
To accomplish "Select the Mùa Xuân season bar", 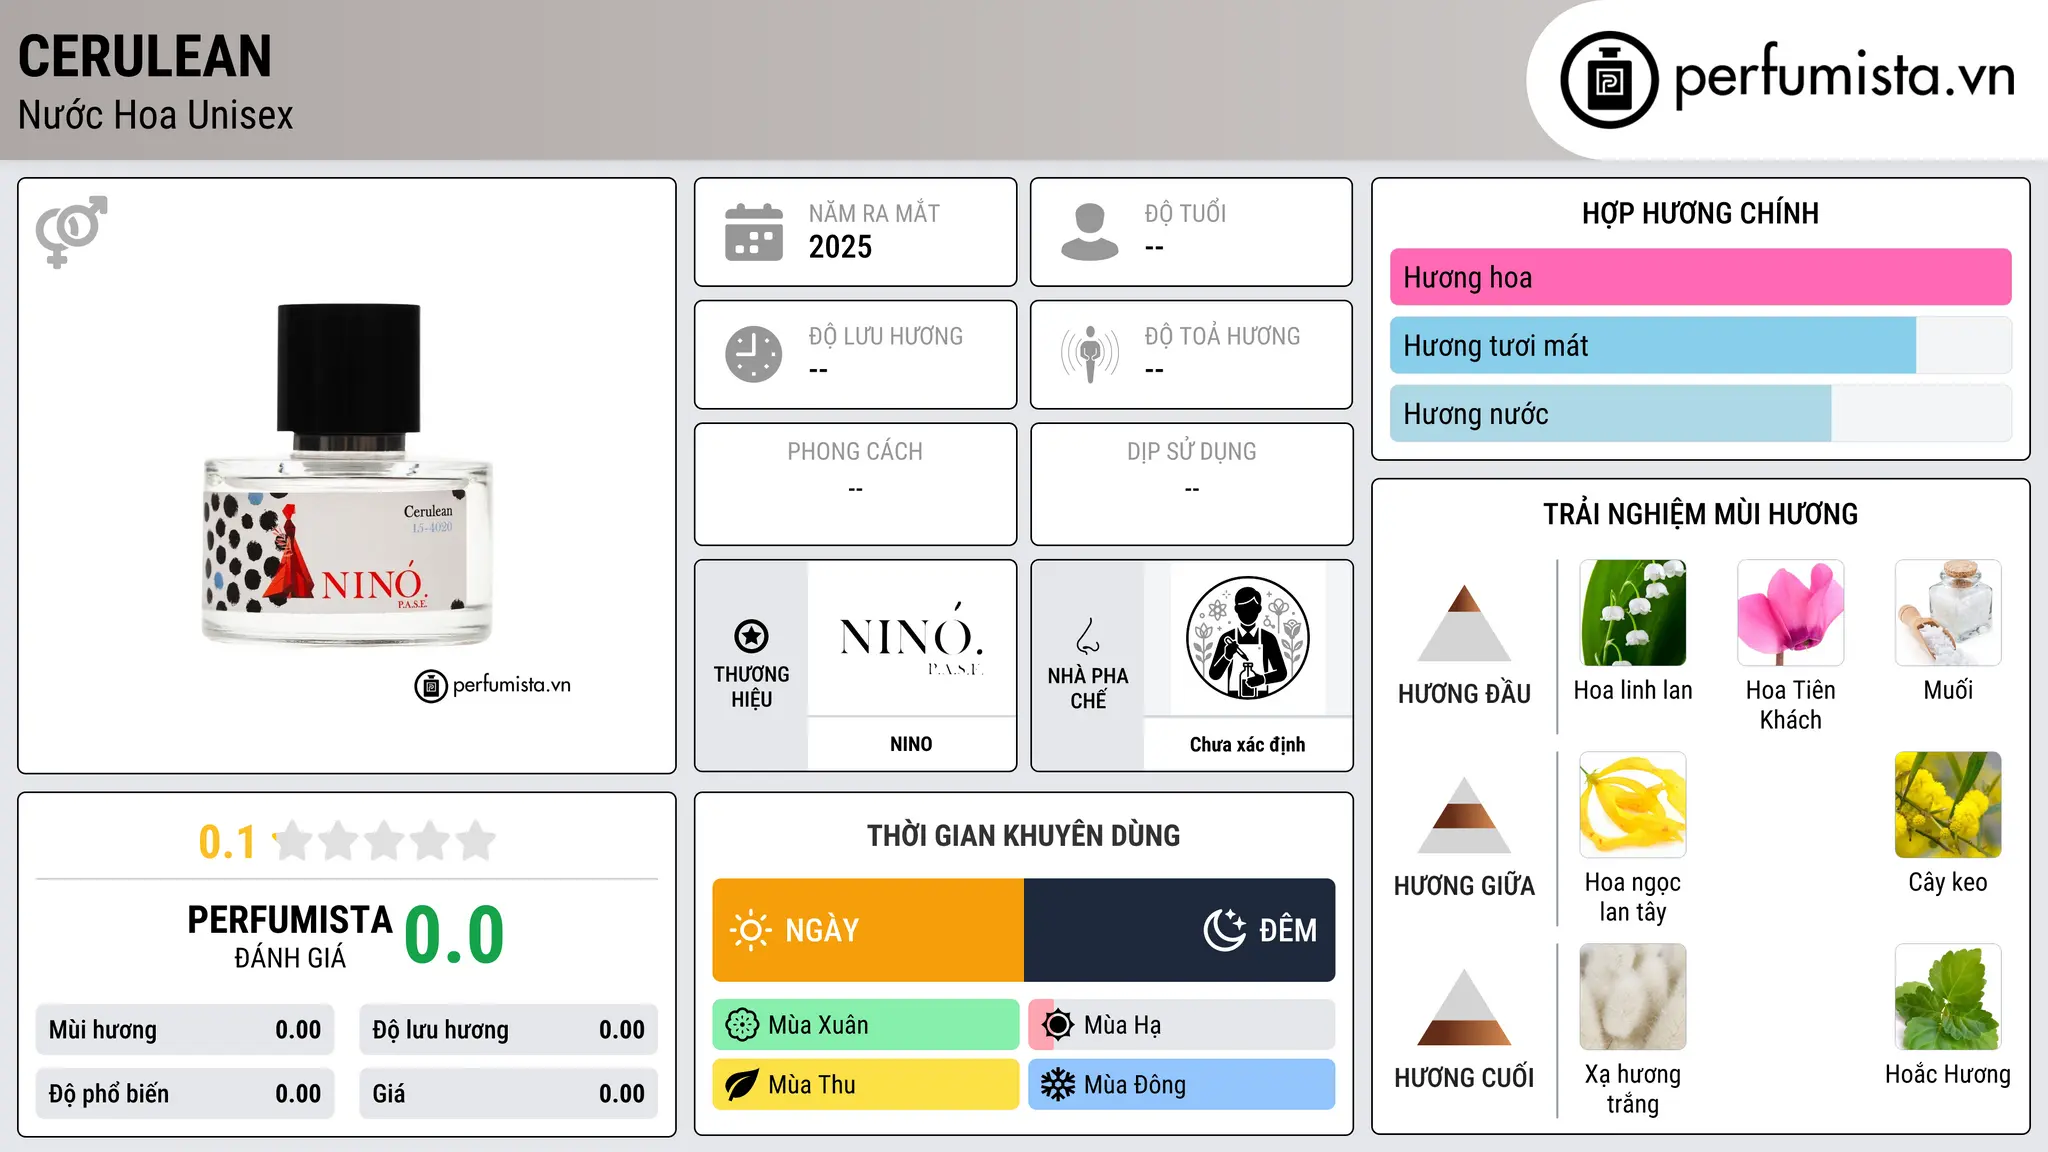I will (x=866, y=1025).
